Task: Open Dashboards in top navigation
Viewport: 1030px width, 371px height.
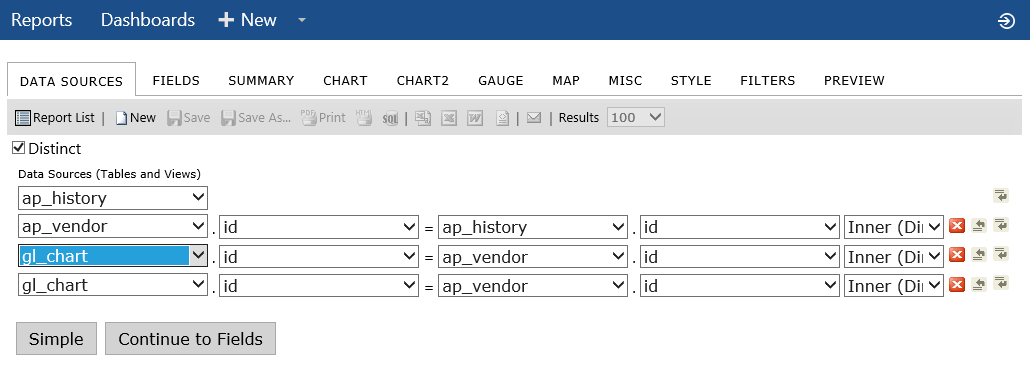Action: (x=148, y=20)
